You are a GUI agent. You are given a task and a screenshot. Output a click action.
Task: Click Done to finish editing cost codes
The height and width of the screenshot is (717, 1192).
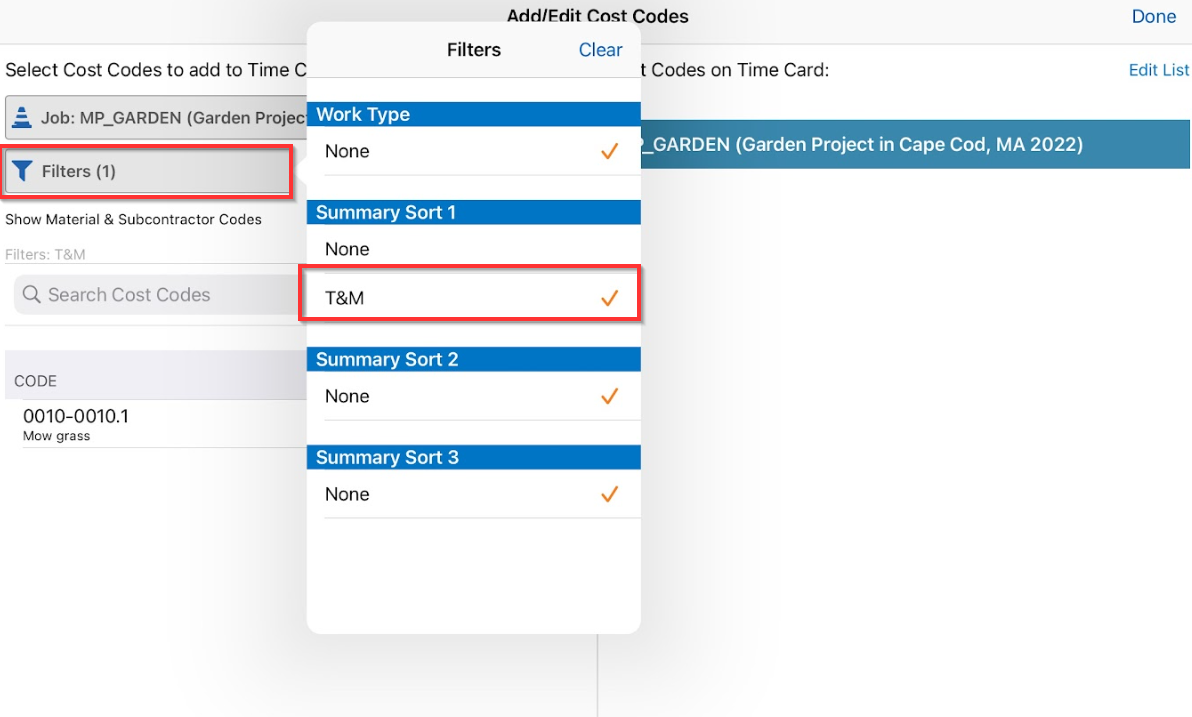click(1154, 16)
